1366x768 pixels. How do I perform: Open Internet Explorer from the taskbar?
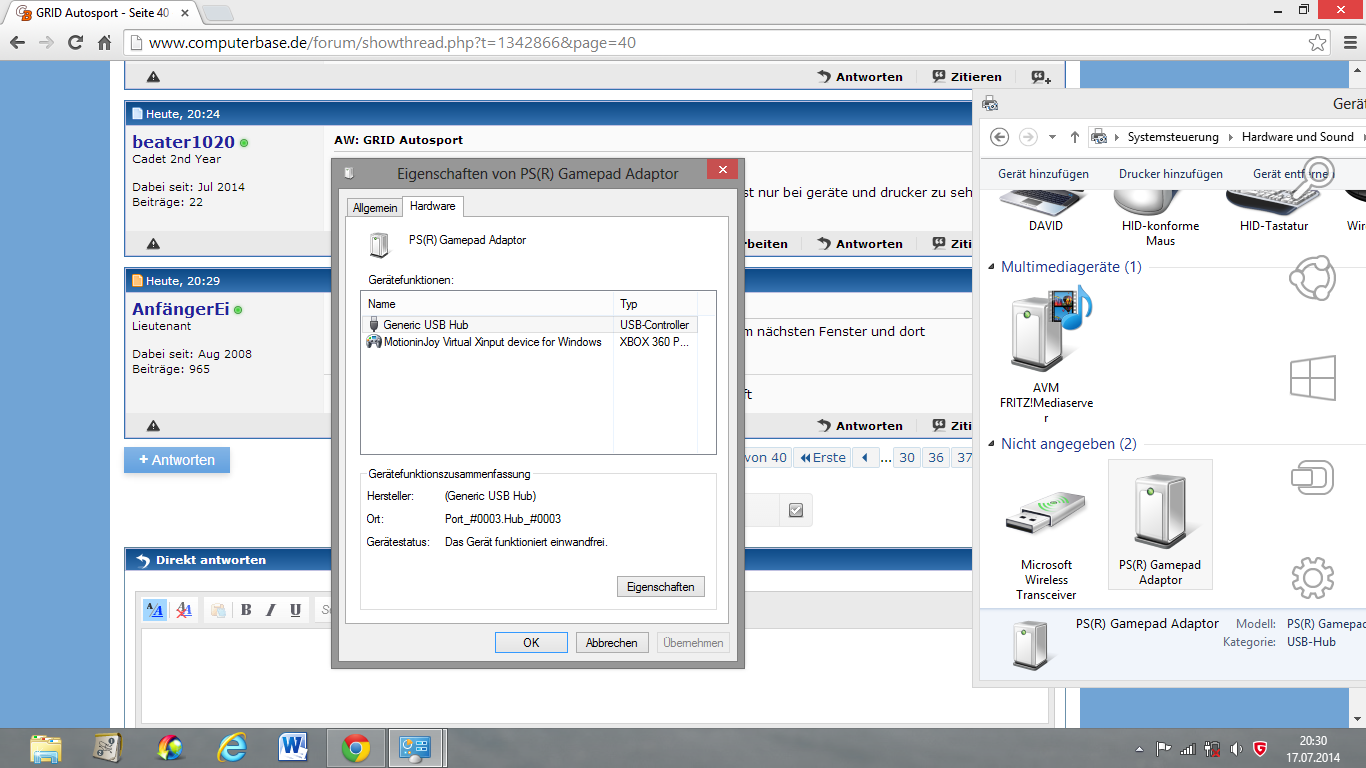click(232, 748)
